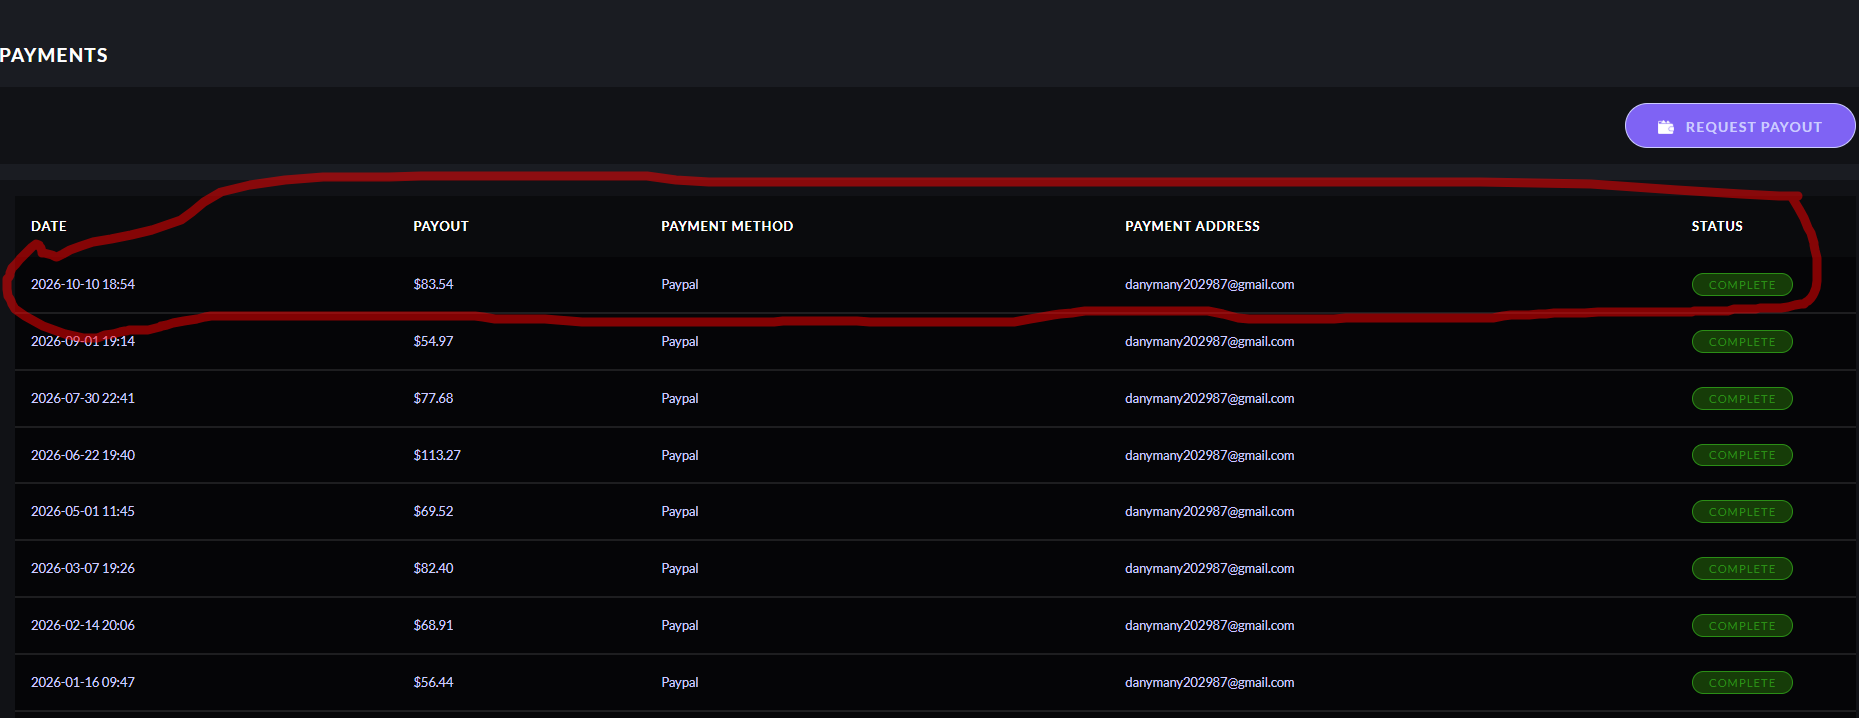Image resolution: width=1859 pixels, height=718 pixels.
Task: Click the Paypal method in the $83.54 row
Action: (680, 284)
